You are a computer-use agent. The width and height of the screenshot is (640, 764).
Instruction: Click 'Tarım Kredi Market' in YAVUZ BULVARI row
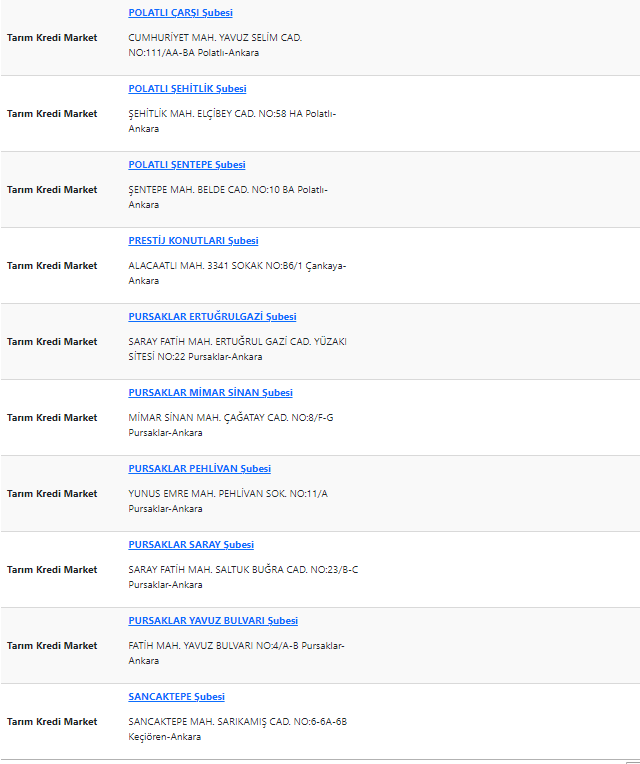pos(52,646)
